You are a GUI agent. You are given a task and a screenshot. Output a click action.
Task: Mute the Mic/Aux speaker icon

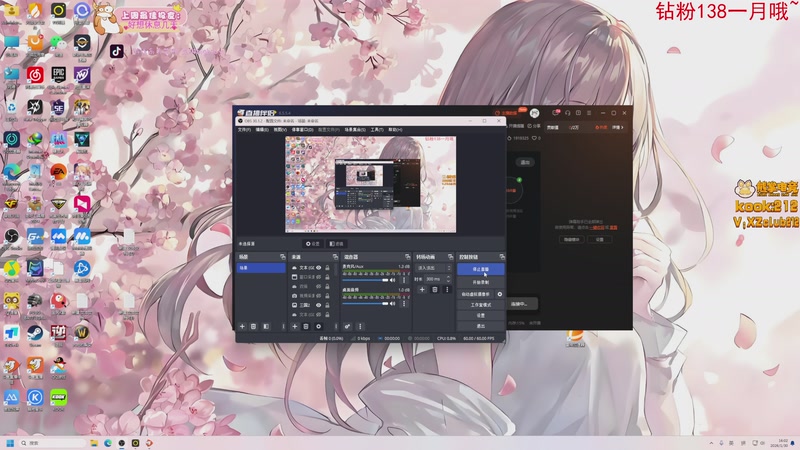tap(392, 280)
